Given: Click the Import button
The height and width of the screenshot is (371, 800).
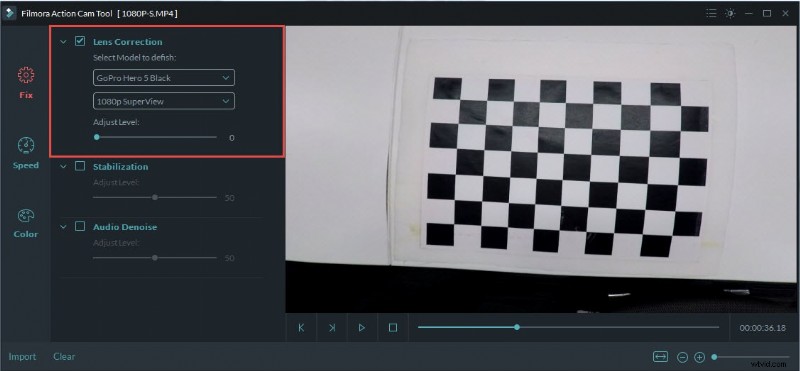Looking at the screenshot, I should pyautogui.click(x=22, y=357).
